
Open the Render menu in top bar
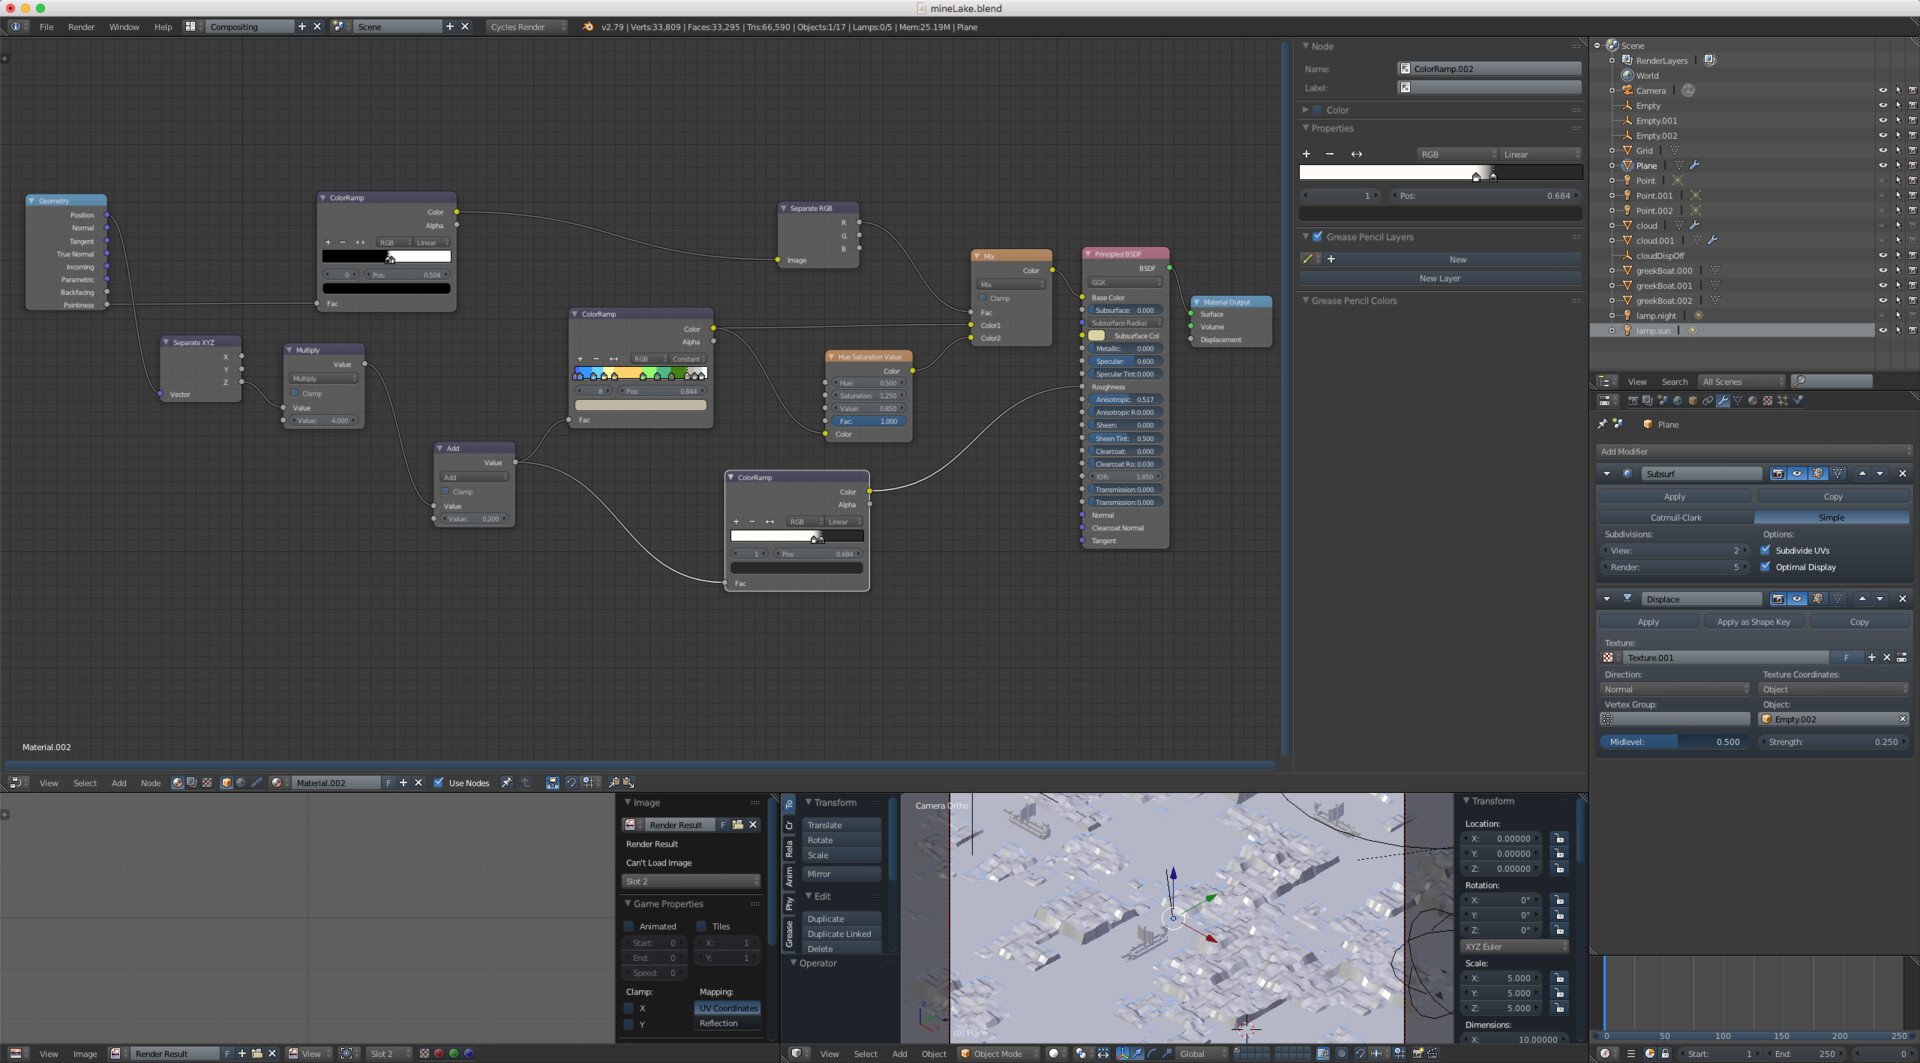click(81, 27)
